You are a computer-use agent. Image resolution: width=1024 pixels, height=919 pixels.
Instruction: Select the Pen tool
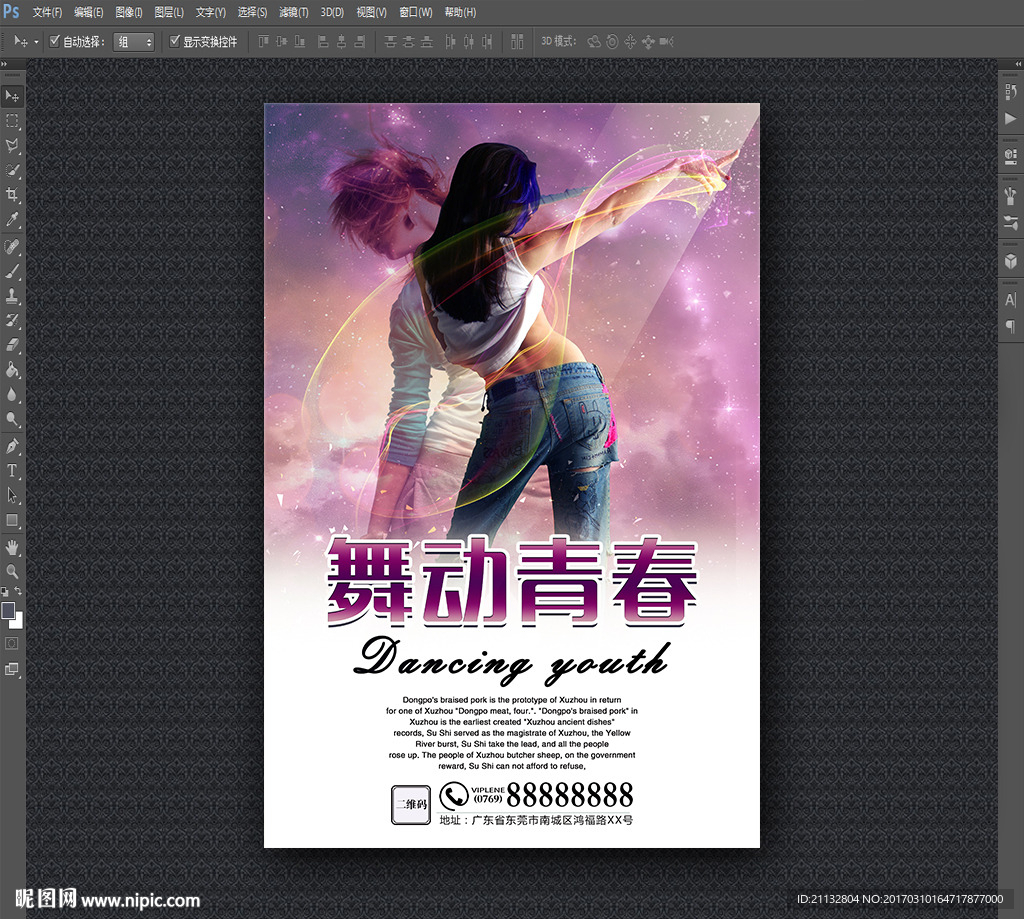click(12, 447)
